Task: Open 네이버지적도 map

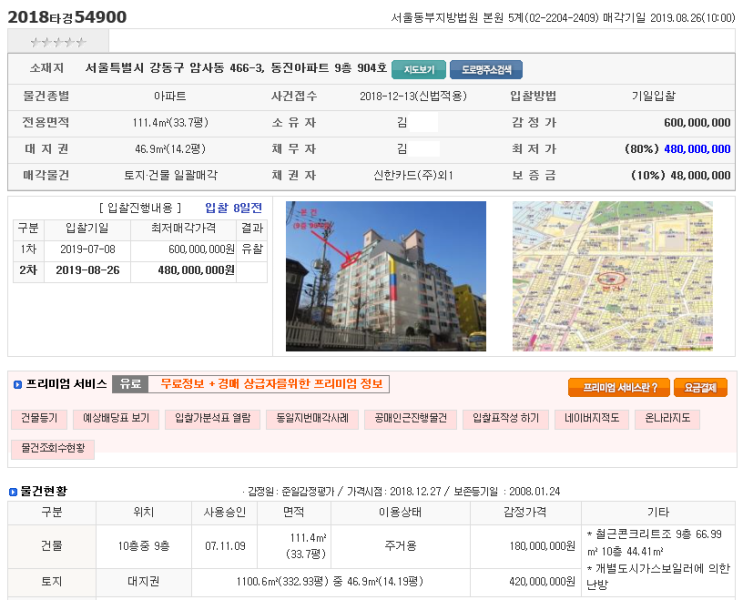Action: pyautogui.click(x=592, y=419)
